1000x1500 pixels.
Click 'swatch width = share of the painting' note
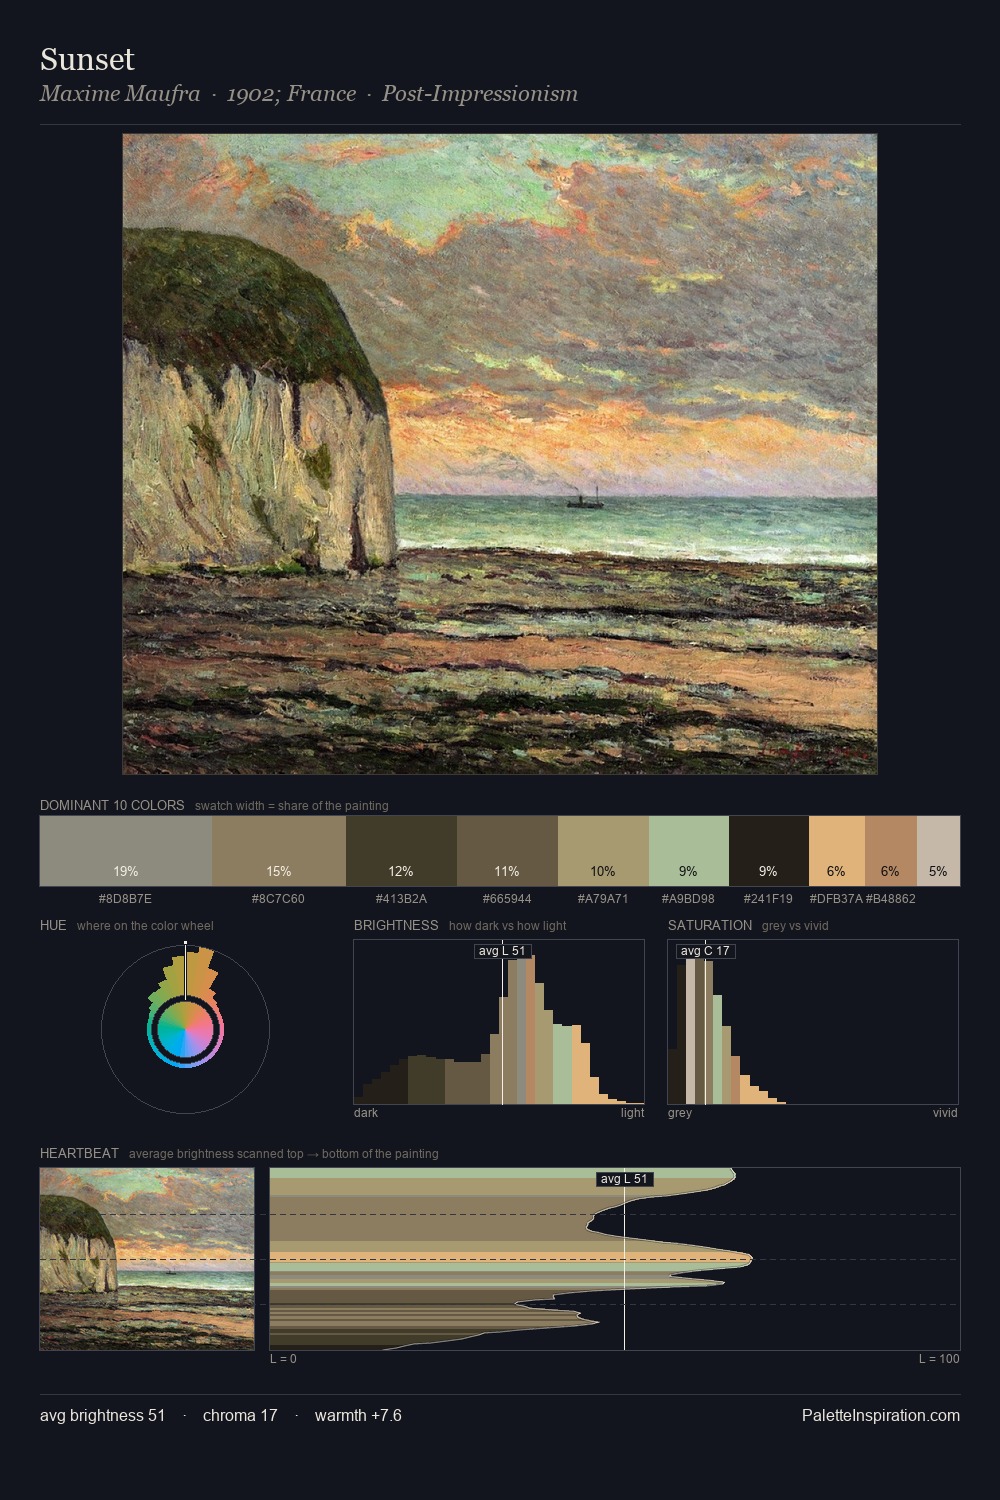[292, 806]
